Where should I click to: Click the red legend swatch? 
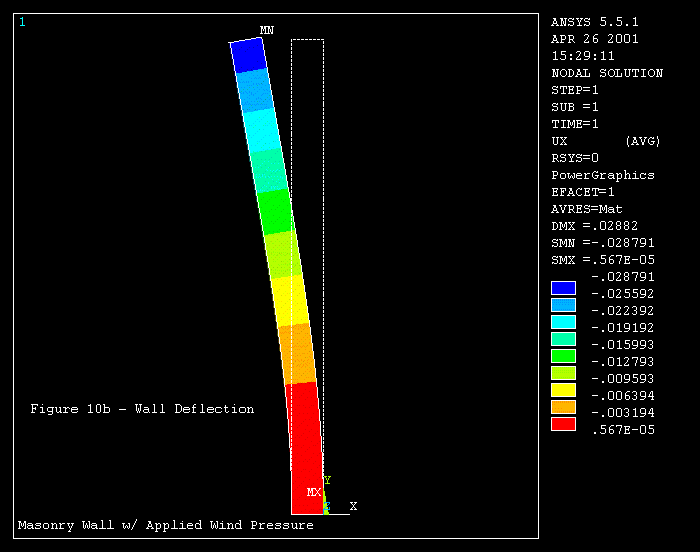[x=563, y=424]
